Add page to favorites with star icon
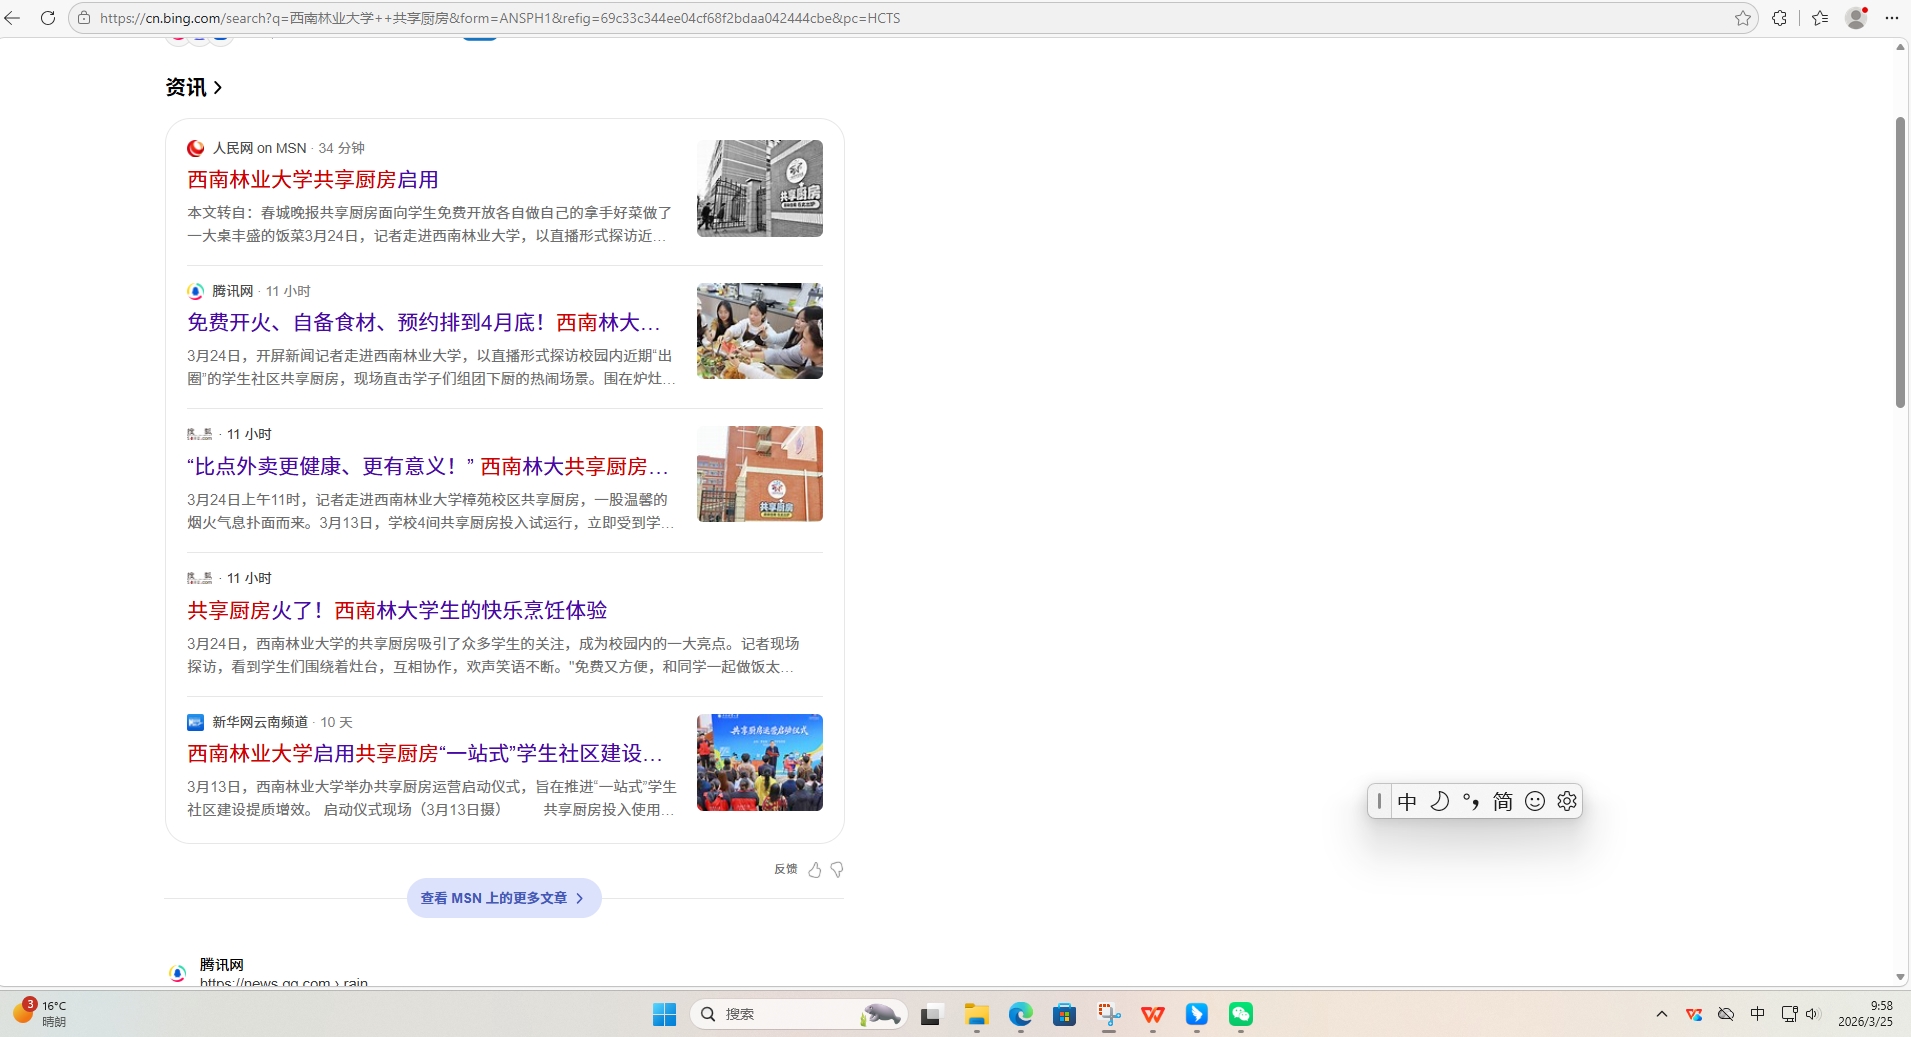The image size is (1911, 1037). click(1743, 18)
